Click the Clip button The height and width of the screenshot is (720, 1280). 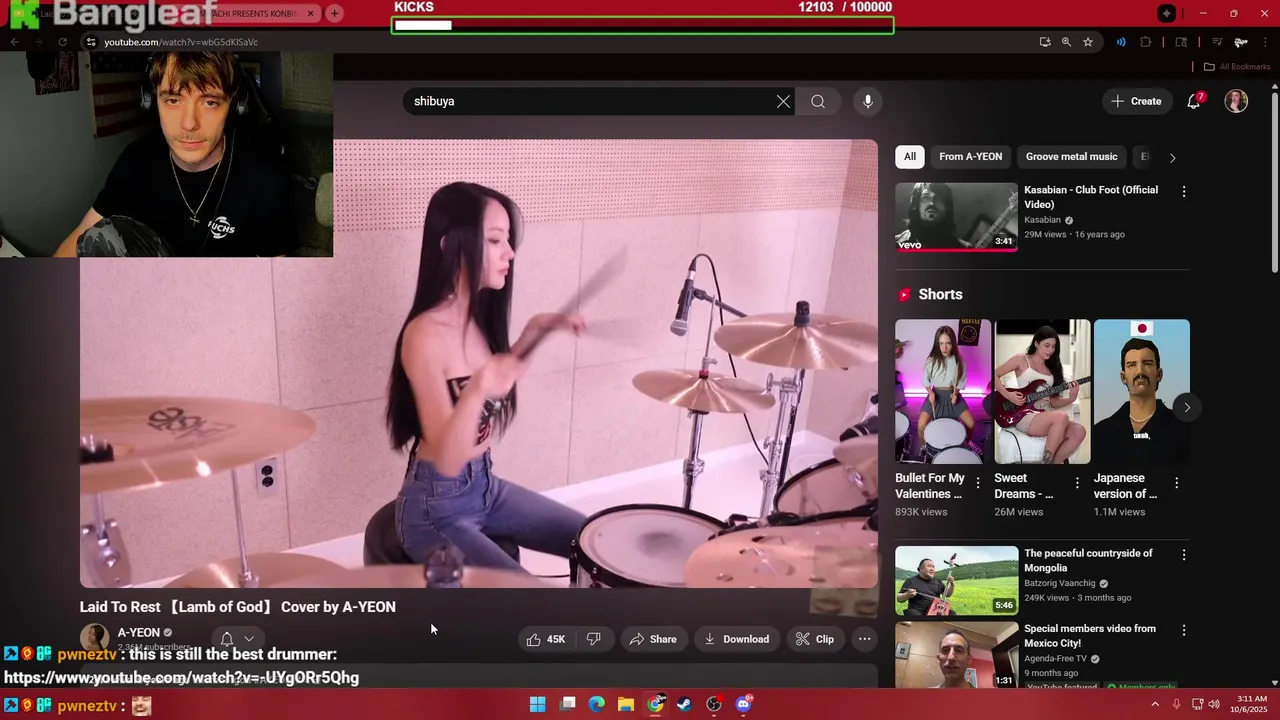pos(814,639)
